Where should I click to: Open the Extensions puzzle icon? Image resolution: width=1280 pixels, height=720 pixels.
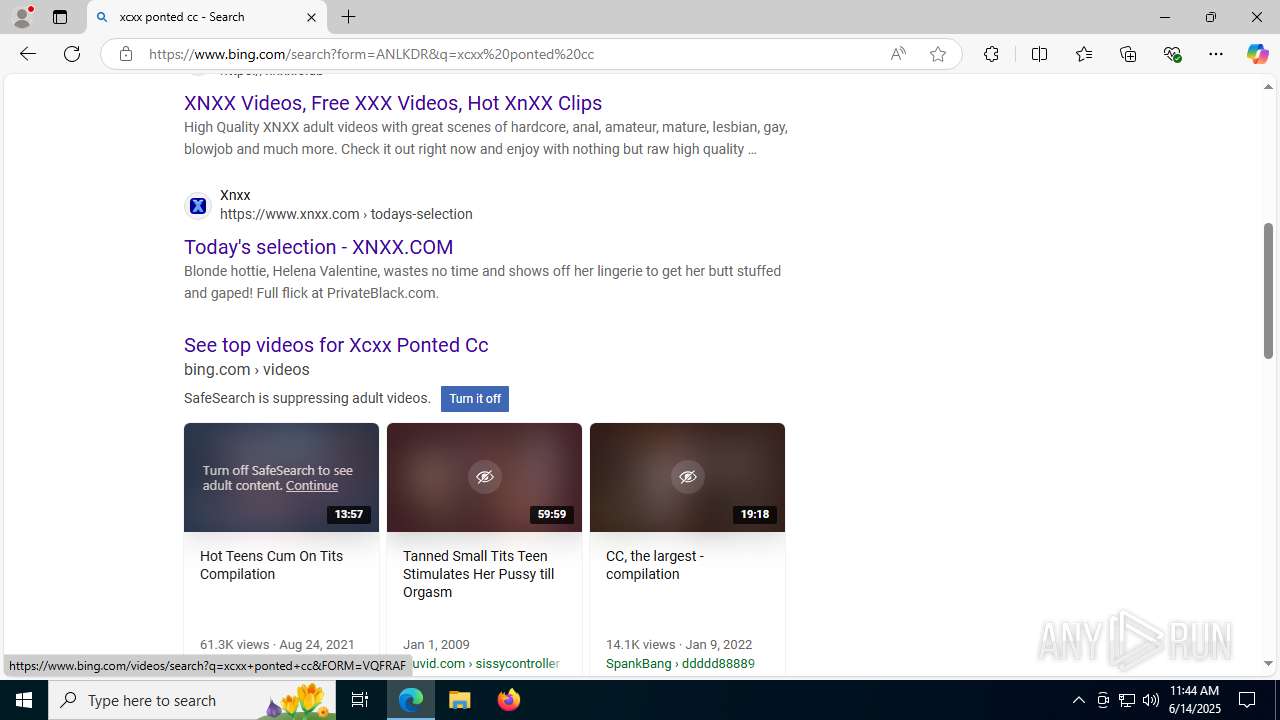tap(991, 54)
